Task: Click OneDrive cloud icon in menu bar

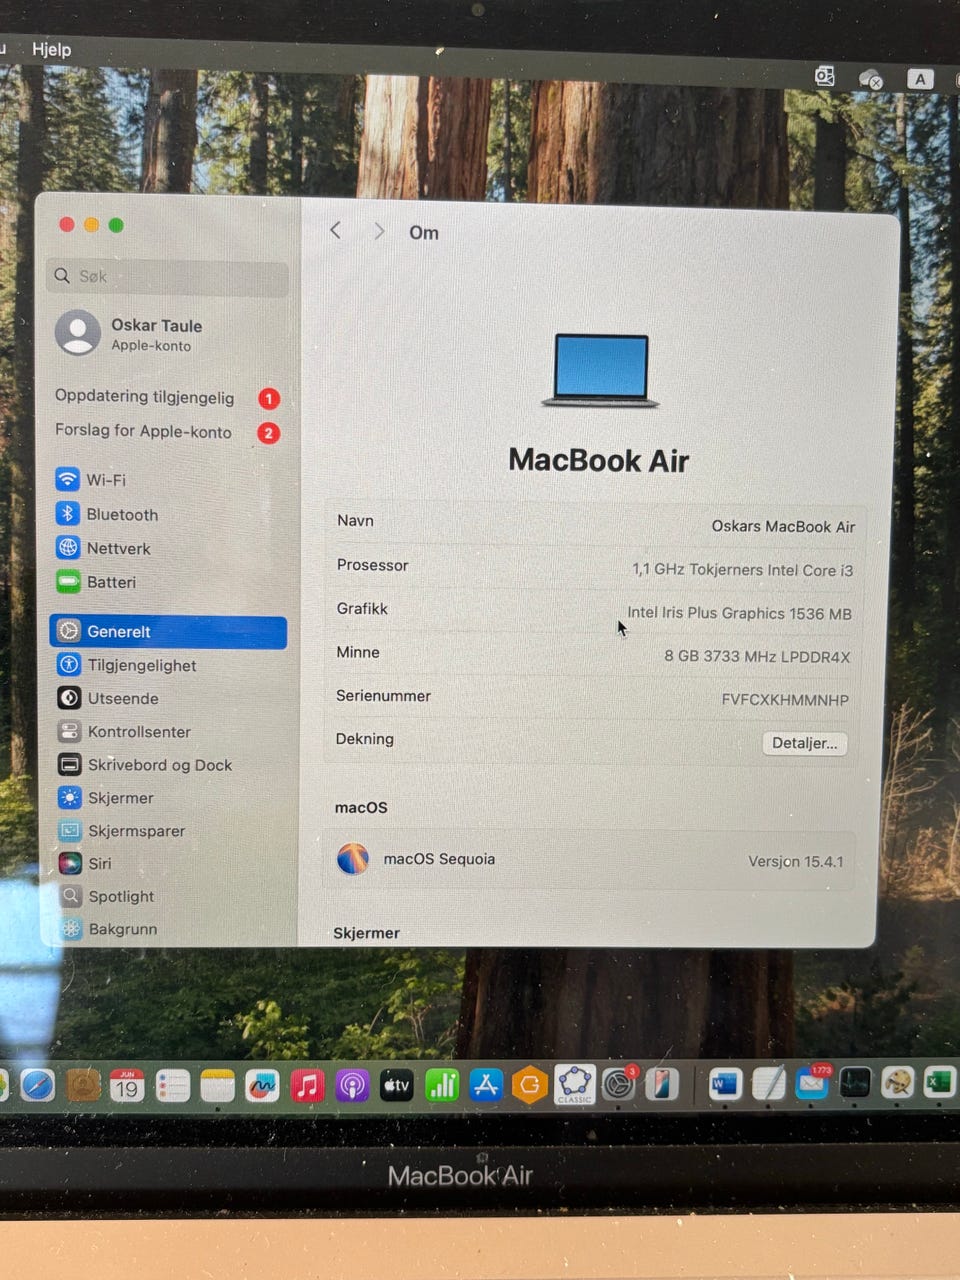Action: [871, 79]
